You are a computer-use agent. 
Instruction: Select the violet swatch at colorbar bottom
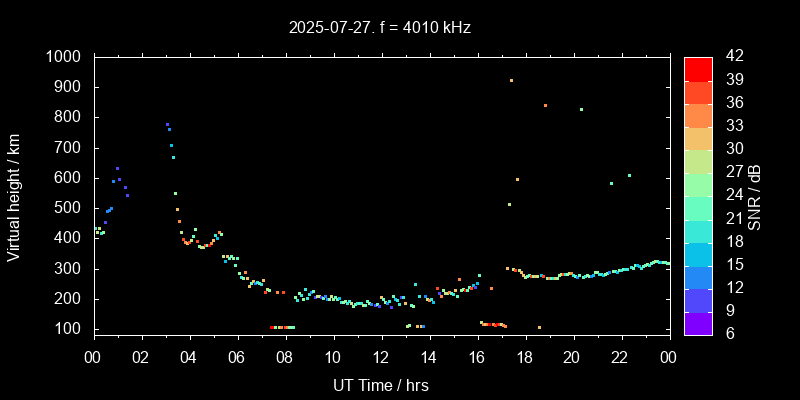click(698, 323)
